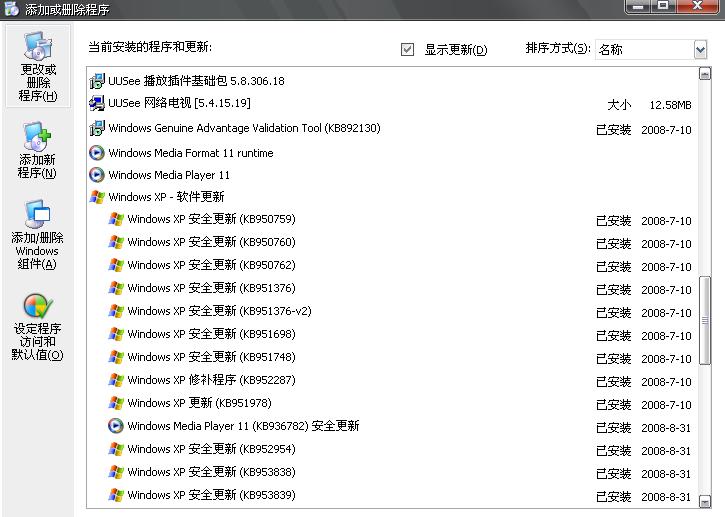Image resolution: width=725 pixels, height=517 pixels.
Task: Click the flag icon for KB953839
Action: pyautogui.click(x=116, y=495)
